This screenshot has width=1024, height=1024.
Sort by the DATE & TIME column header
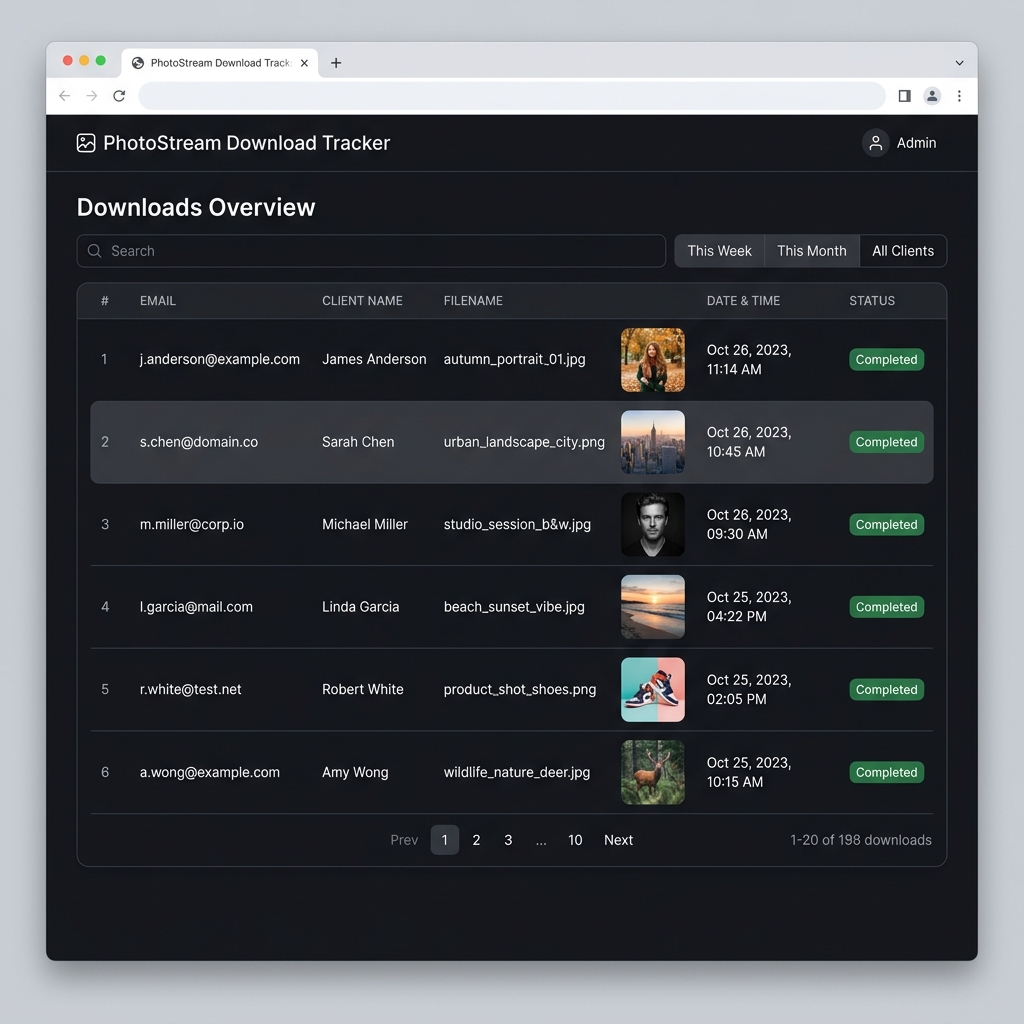pos(743,301)
